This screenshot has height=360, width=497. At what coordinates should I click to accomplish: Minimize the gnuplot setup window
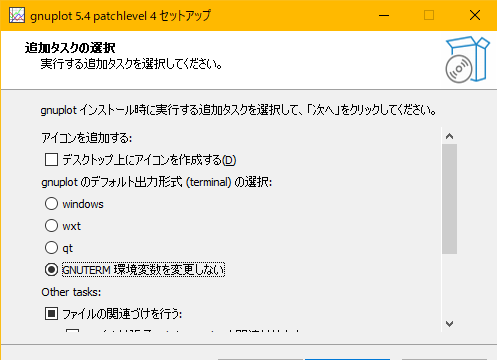point(384,15)
